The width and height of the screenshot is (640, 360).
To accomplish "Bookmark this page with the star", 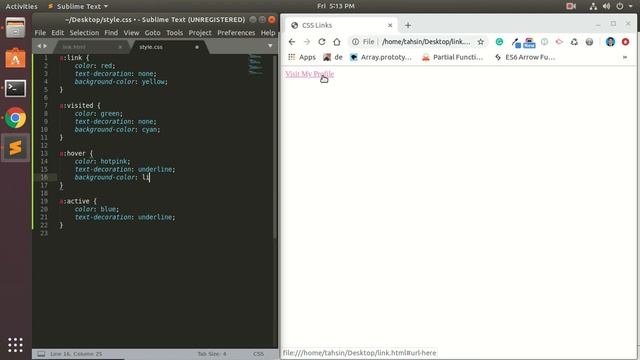I will (x=480, y=42).
